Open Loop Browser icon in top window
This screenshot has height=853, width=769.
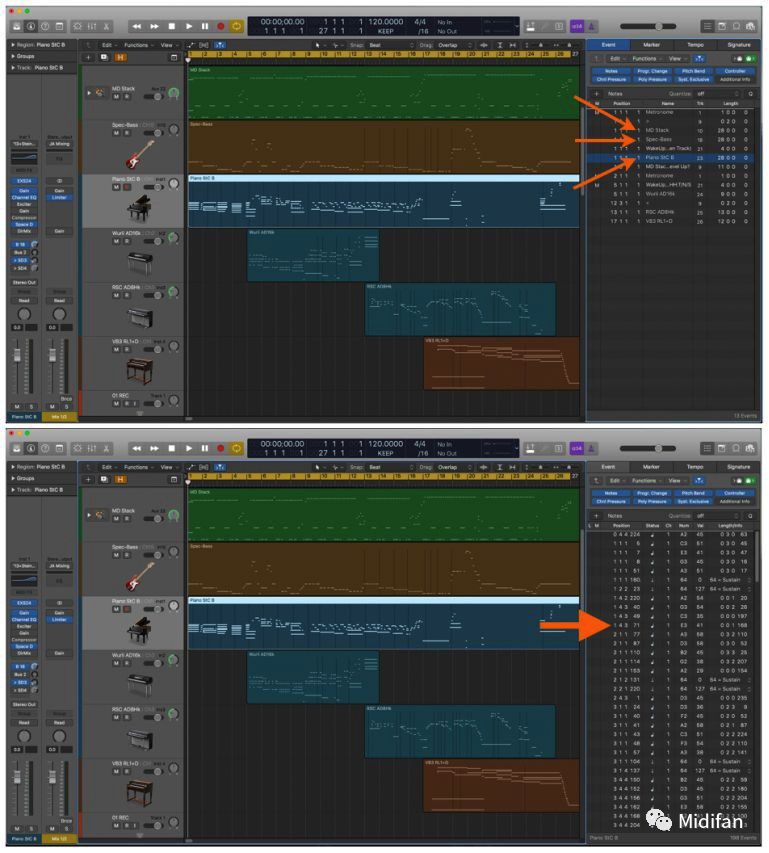click(736, 26)
